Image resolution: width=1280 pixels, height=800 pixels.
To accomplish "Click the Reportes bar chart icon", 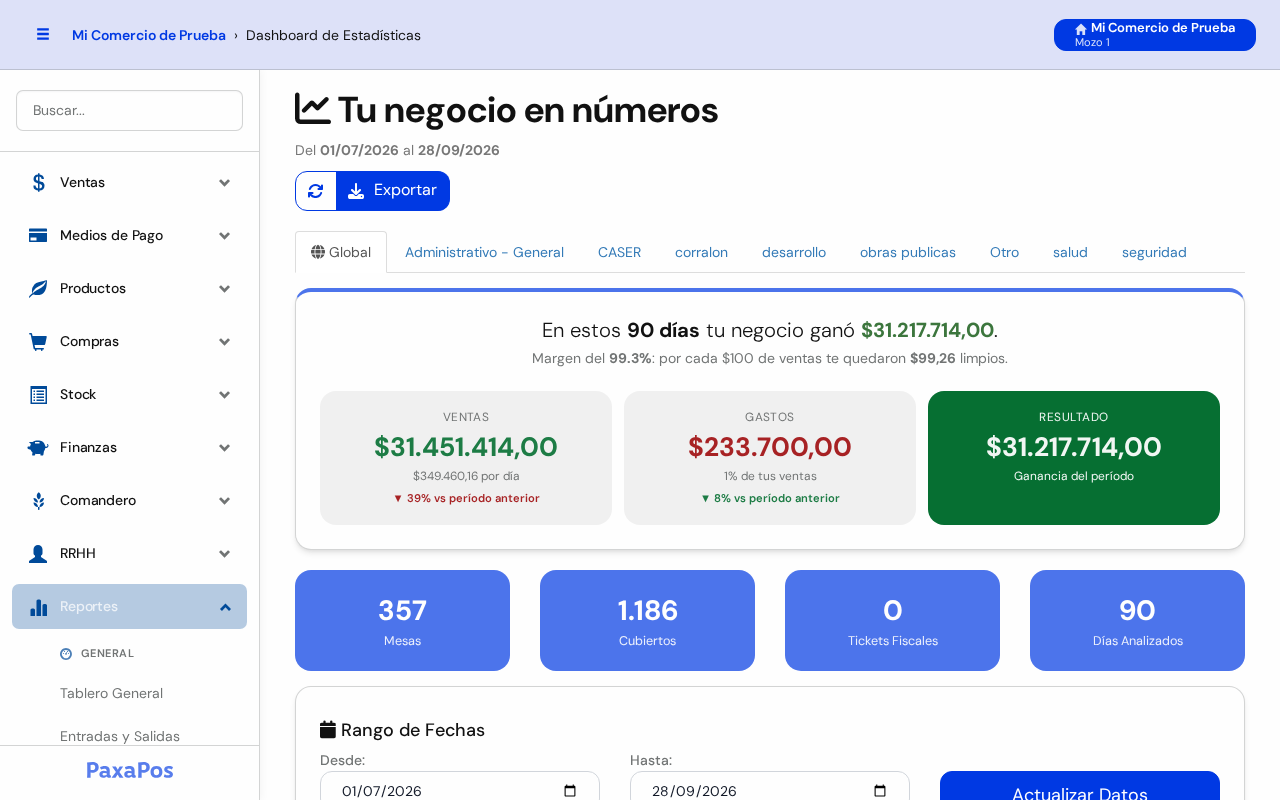I will click(x=38, y=607).
